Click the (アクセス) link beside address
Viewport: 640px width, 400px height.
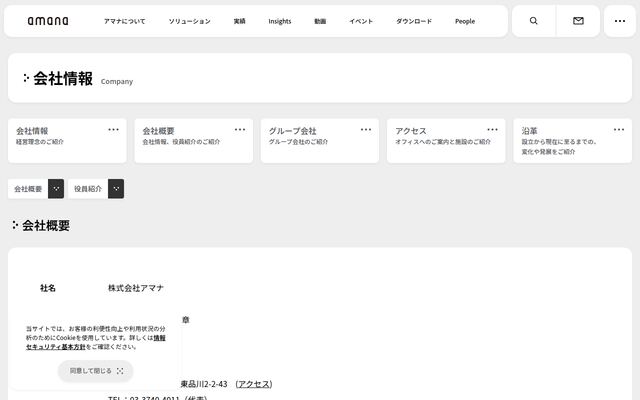(254, 384)
